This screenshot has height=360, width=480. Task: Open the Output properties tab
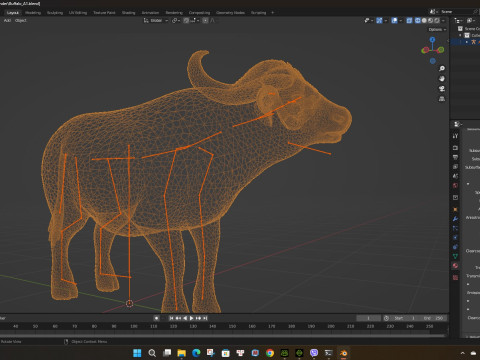click(x=455, y=157)
